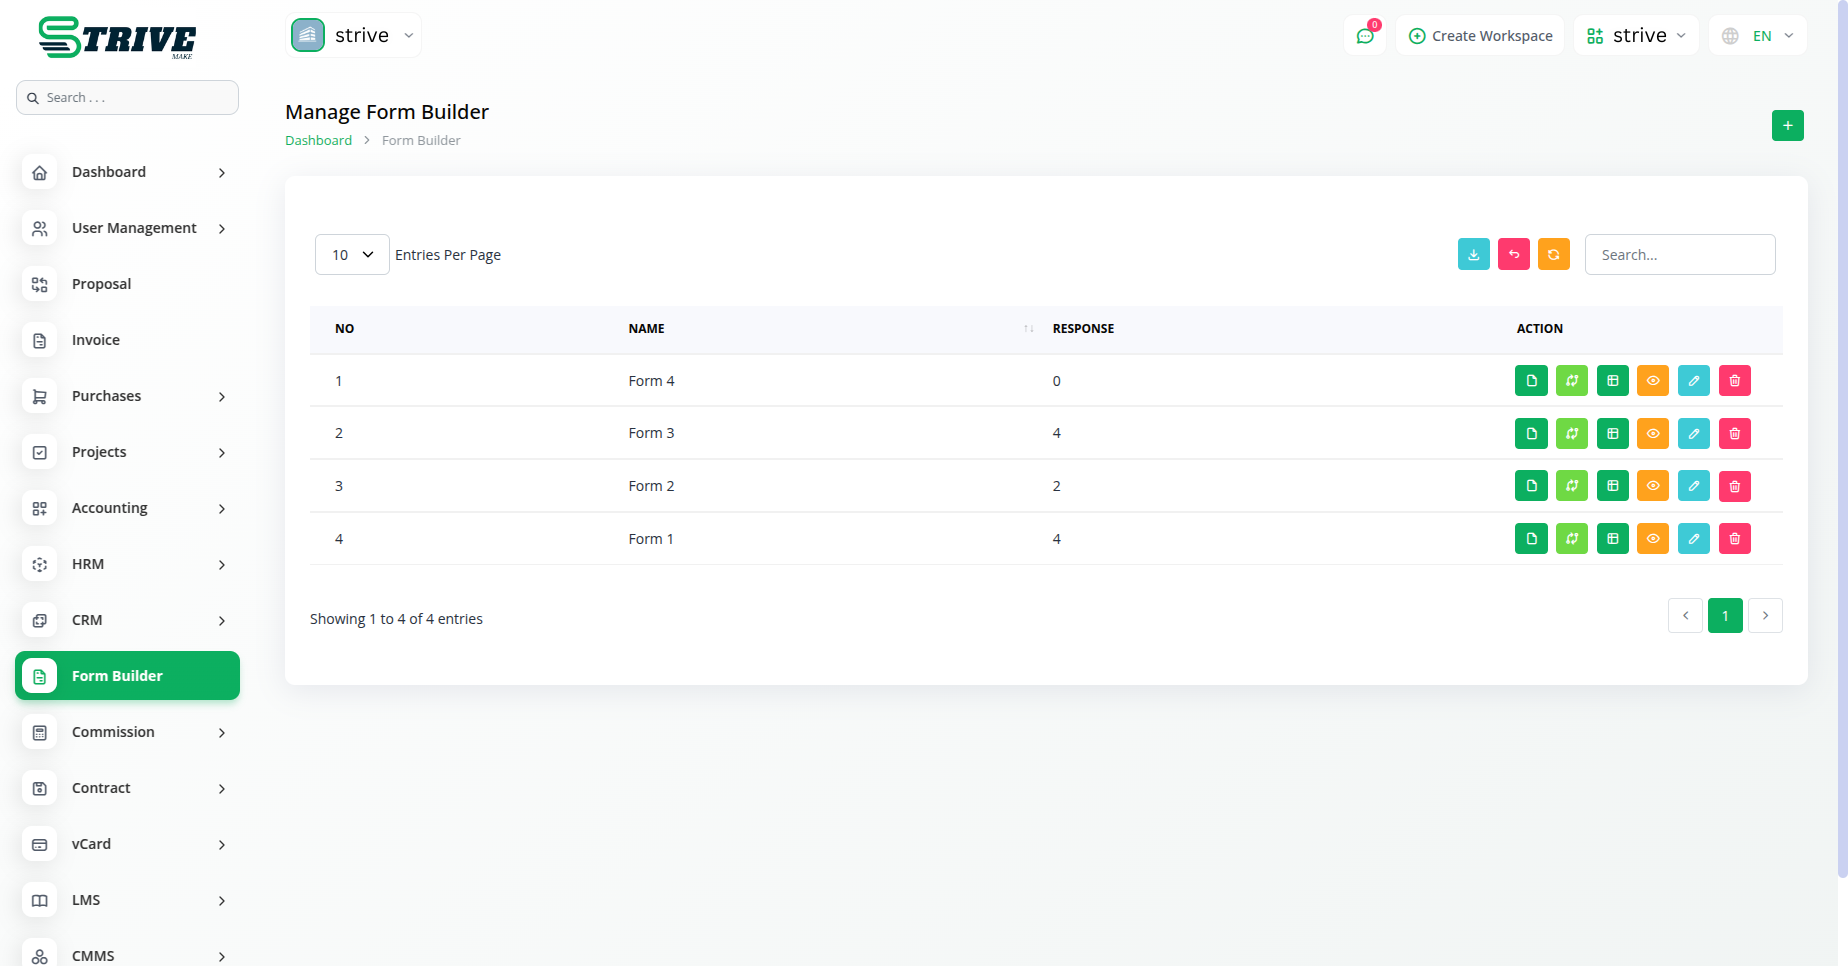
Task: Click the pink undo arrow button
Action: coord(1513,255)
